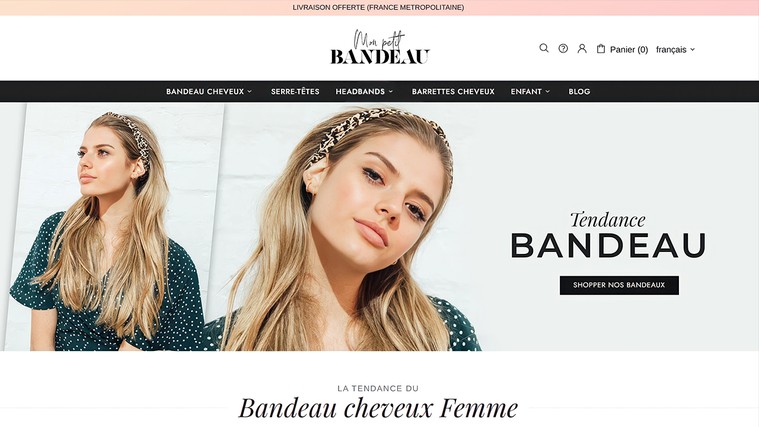Image resolution: width=759 pixels, height=427 pixels.
Task: Open the user account icon
Action: click(582, 48)
